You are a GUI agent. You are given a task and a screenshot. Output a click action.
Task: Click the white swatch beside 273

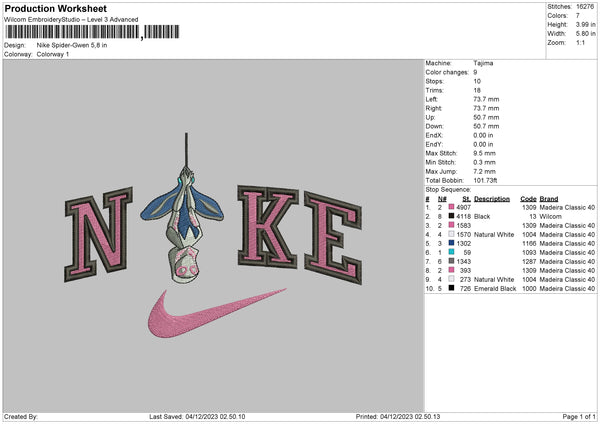tap(452, 279)
